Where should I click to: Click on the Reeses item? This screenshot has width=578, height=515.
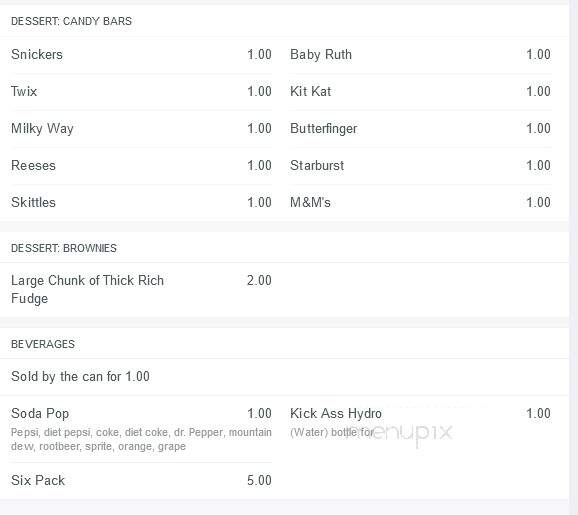tap(33, 166)
